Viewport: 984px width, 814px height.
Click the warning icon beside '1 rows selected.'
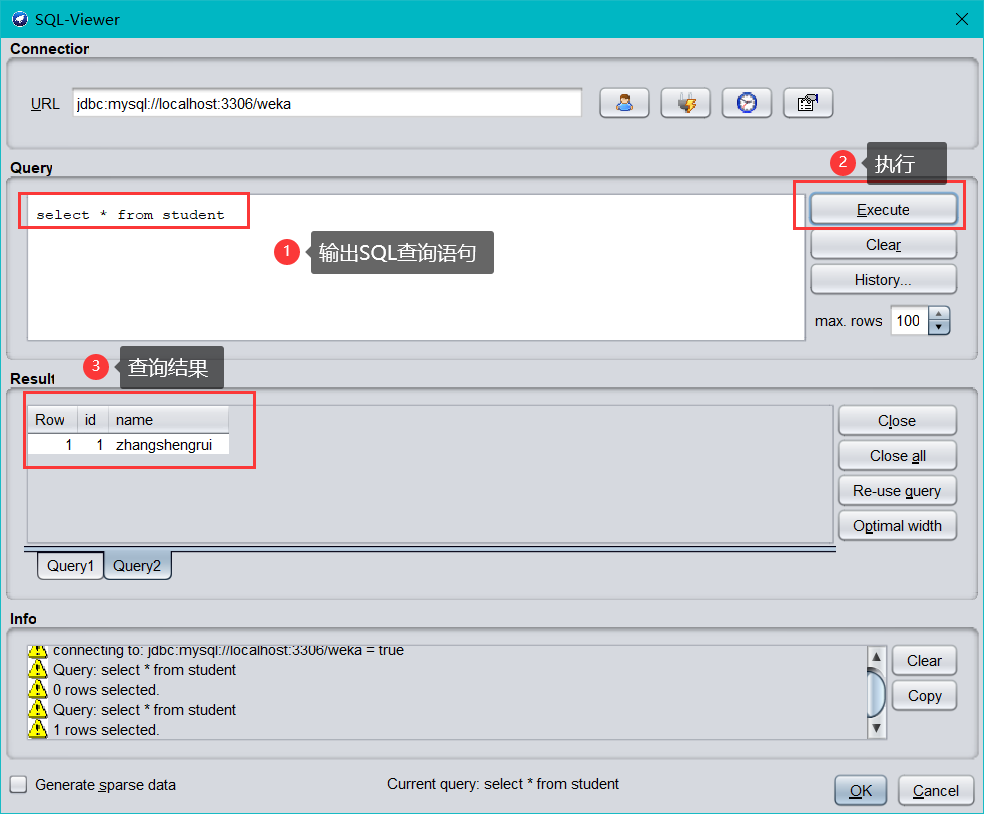38,729
